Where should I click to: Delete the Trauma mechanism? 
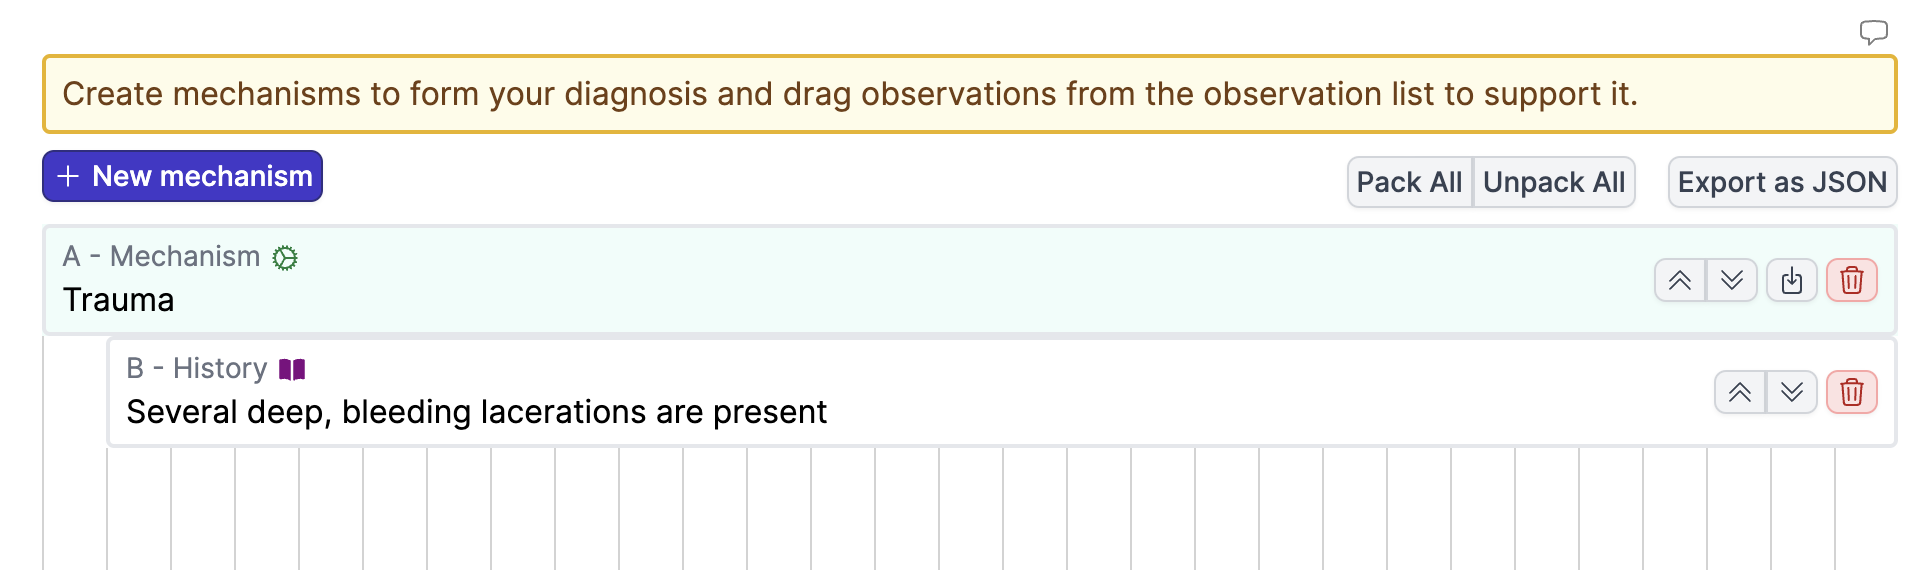pos(1851,281)
